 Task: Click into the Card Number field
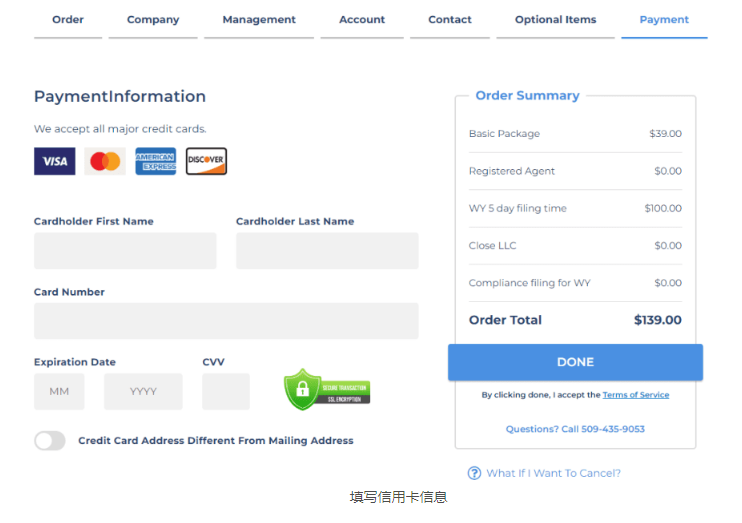click(226, 321)
